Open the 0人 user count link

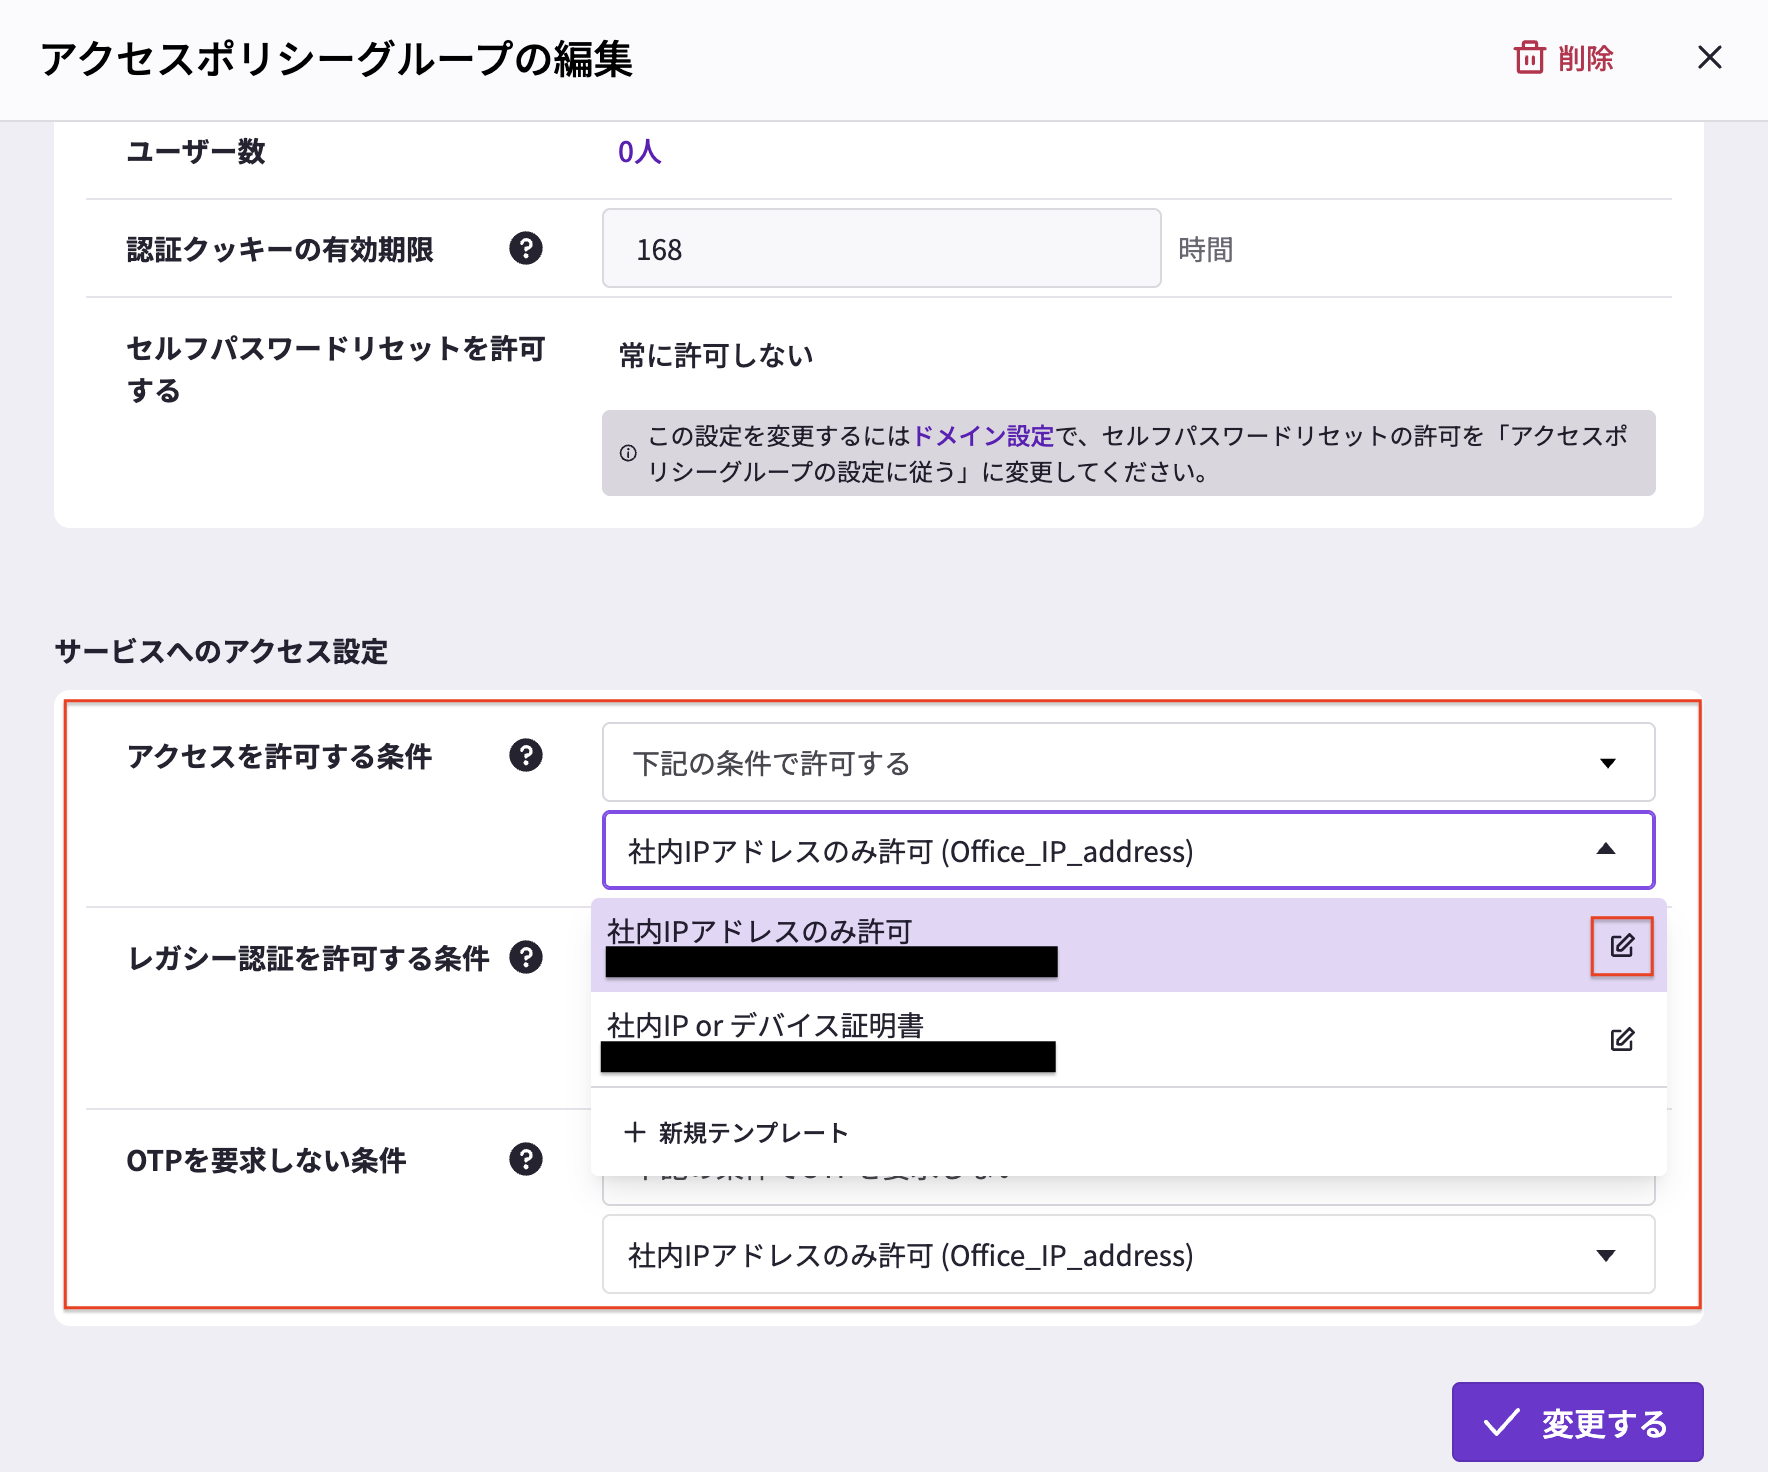[639, 152]
